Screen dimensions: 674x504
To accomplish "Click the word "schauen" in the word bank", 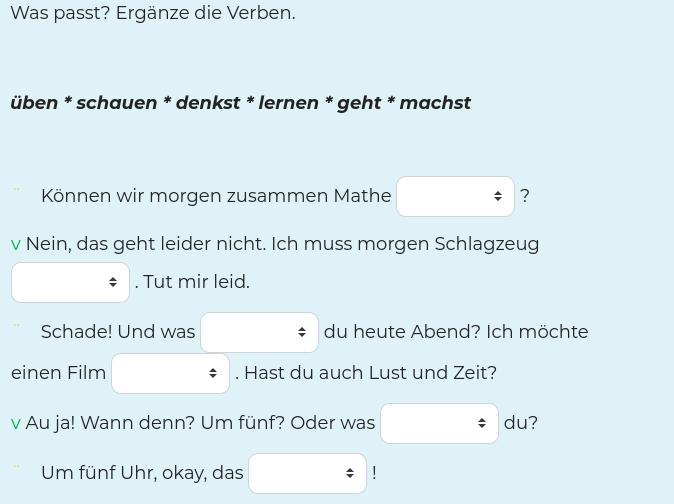I will [117, 103].
